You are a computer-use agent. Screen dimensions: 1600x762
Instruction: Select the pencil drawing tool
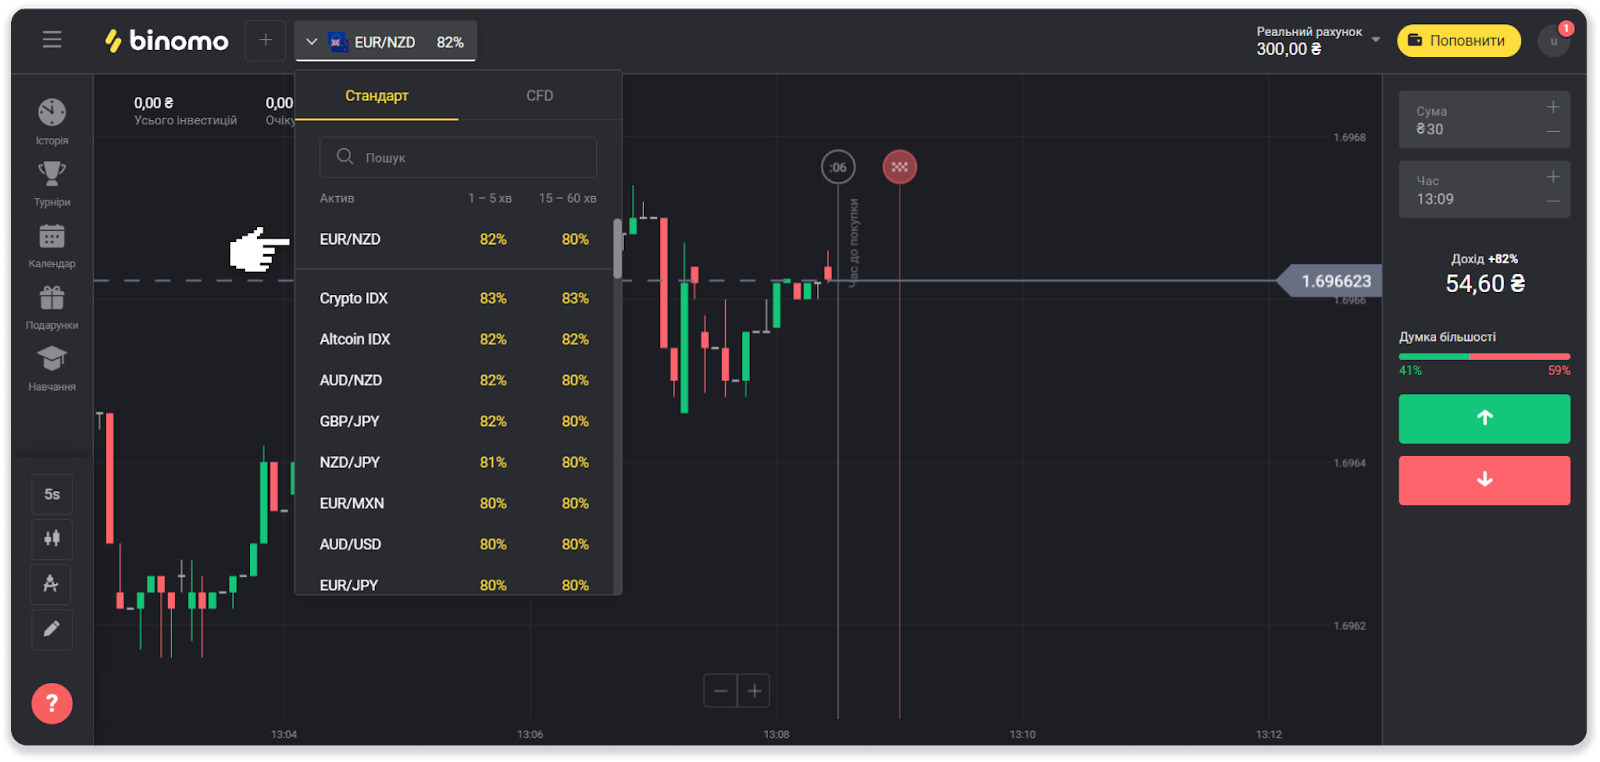52,629
